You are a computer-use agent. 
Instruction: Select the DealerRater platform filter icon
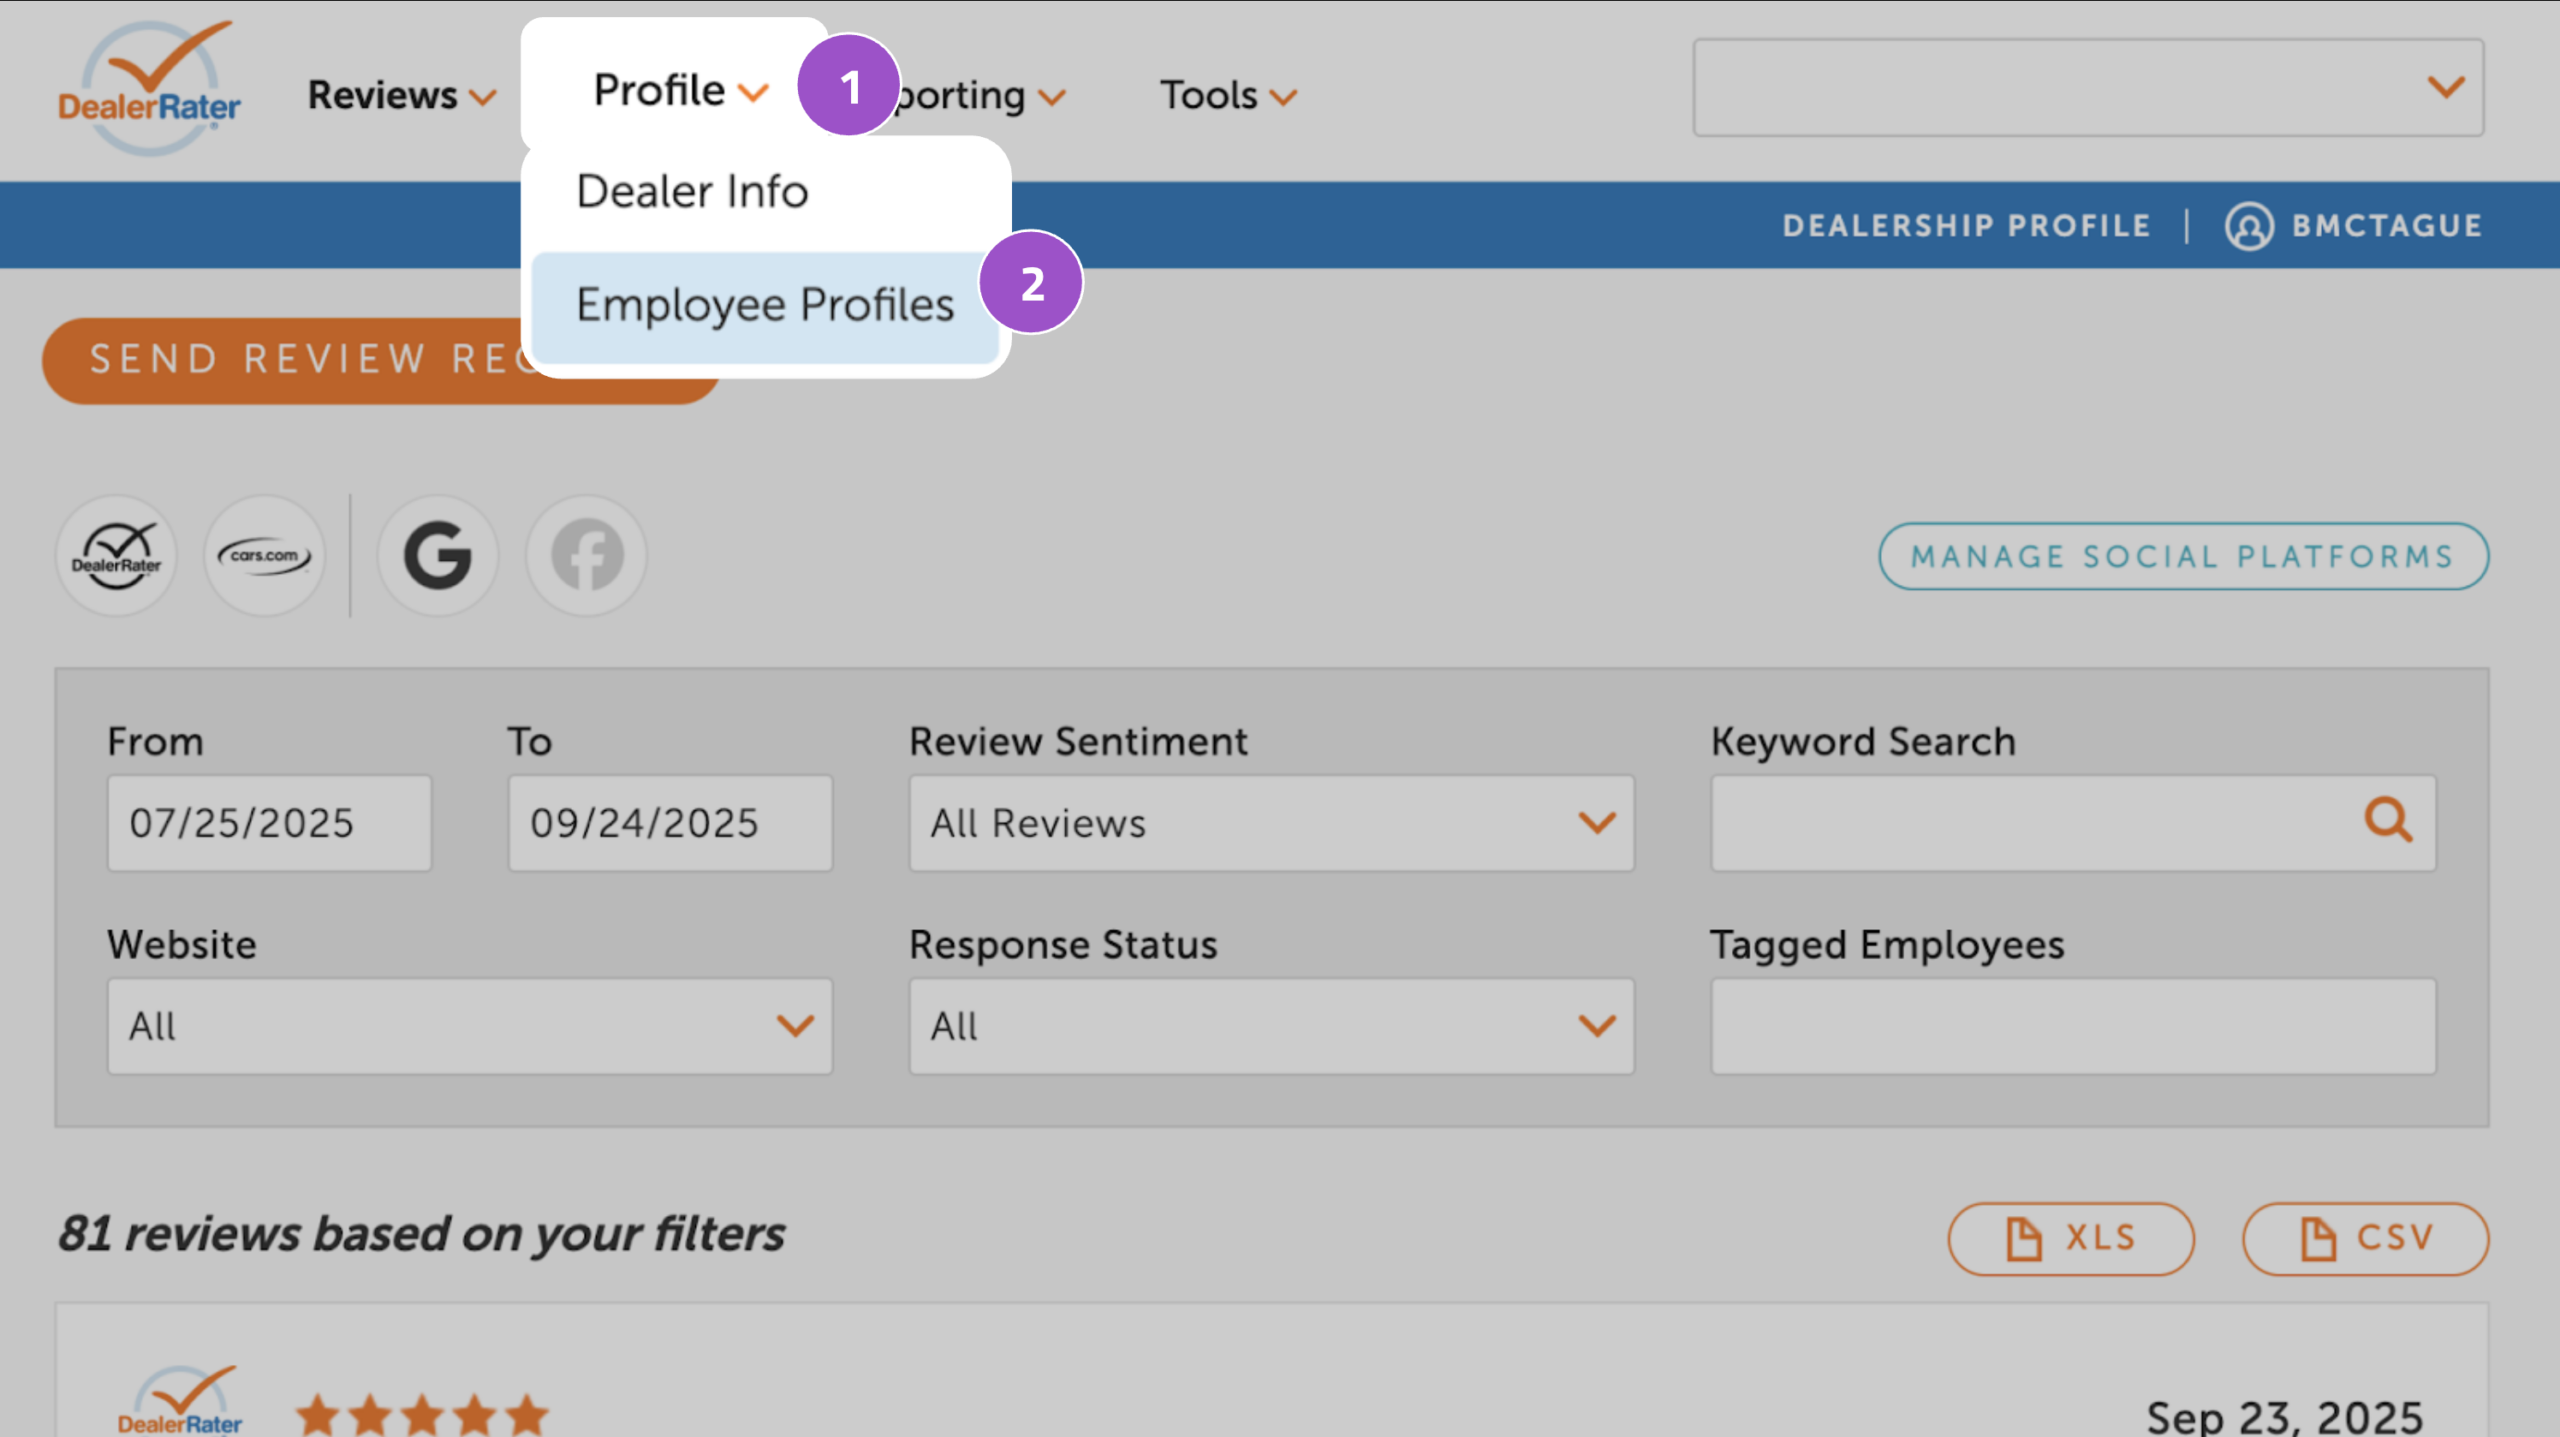[117, 556]
